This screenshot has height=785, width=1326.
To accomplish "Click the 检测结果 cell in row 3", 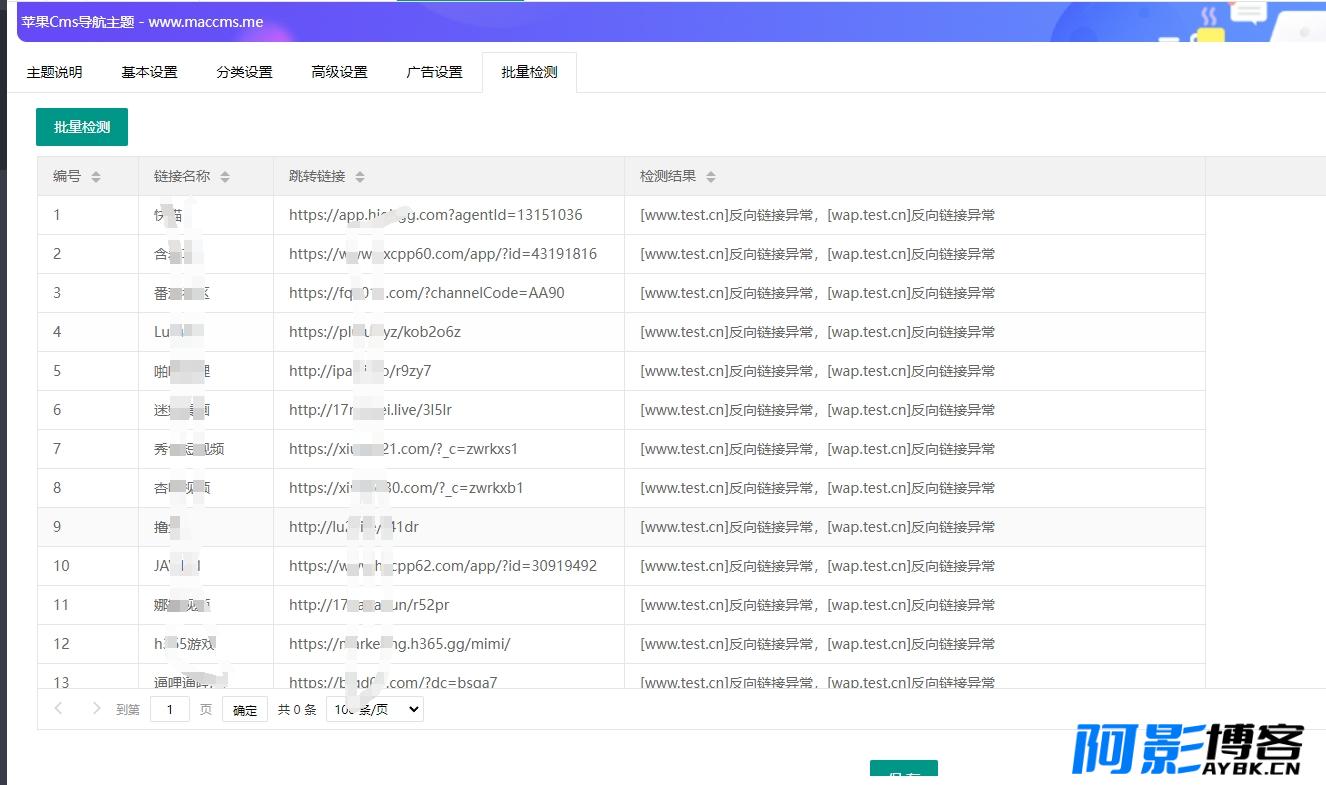I will [915, 293].
